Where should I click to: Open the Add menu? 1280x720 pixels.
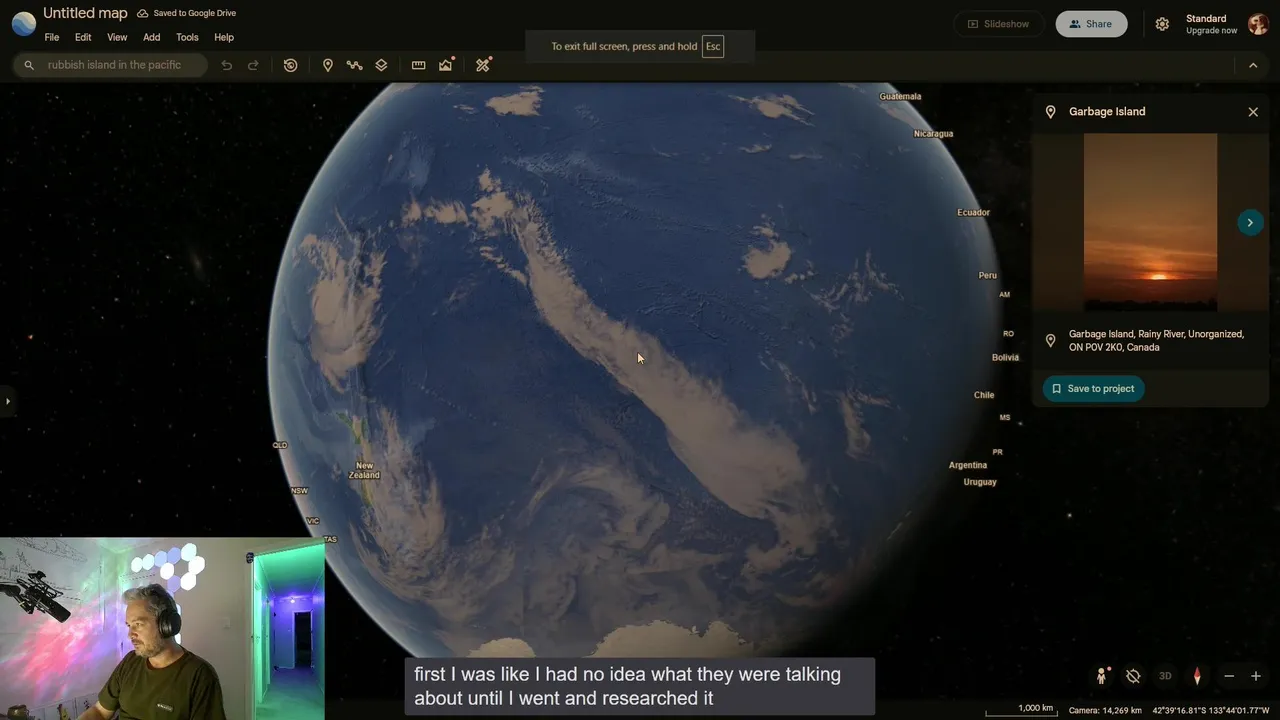pos(151,37)
